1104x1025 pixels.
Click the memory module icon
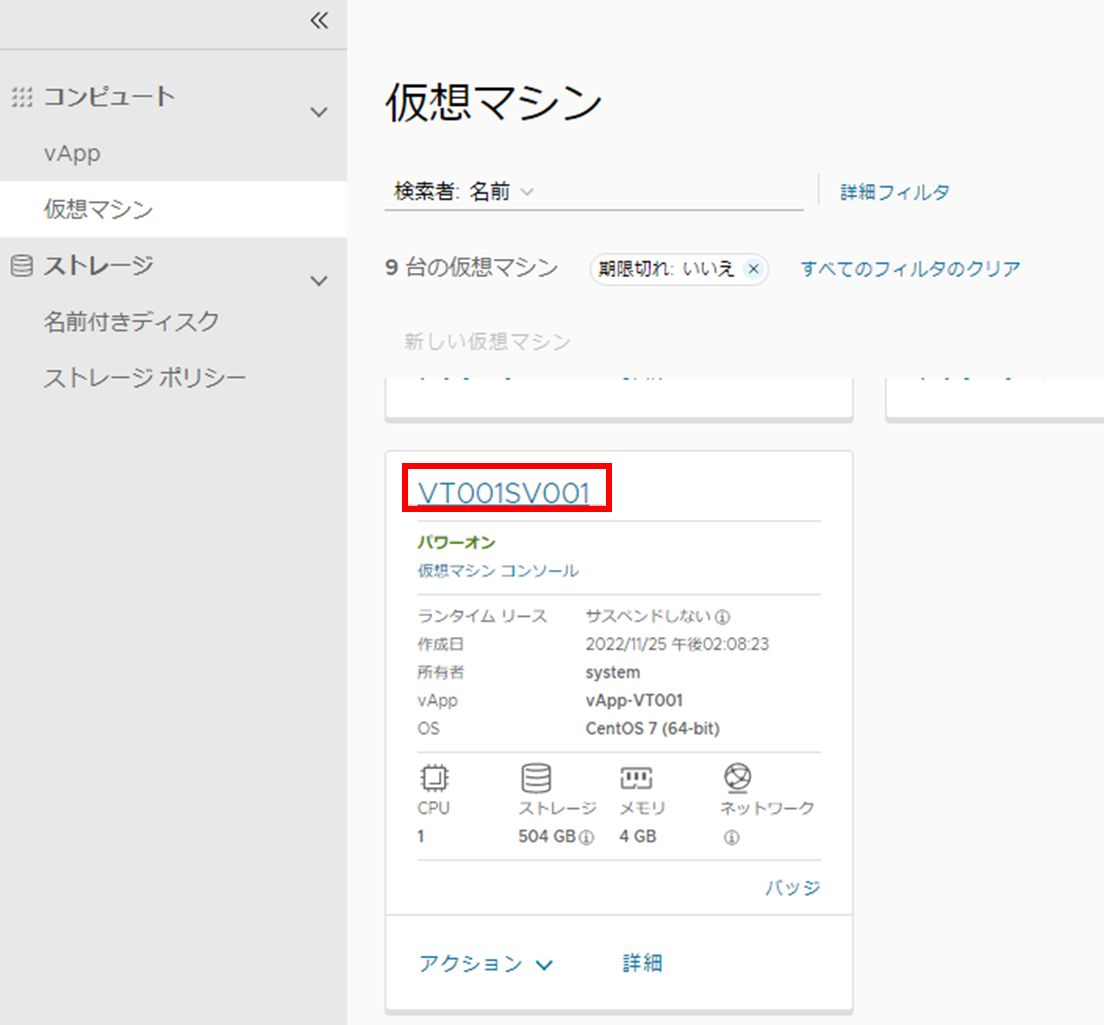[636, 778]
